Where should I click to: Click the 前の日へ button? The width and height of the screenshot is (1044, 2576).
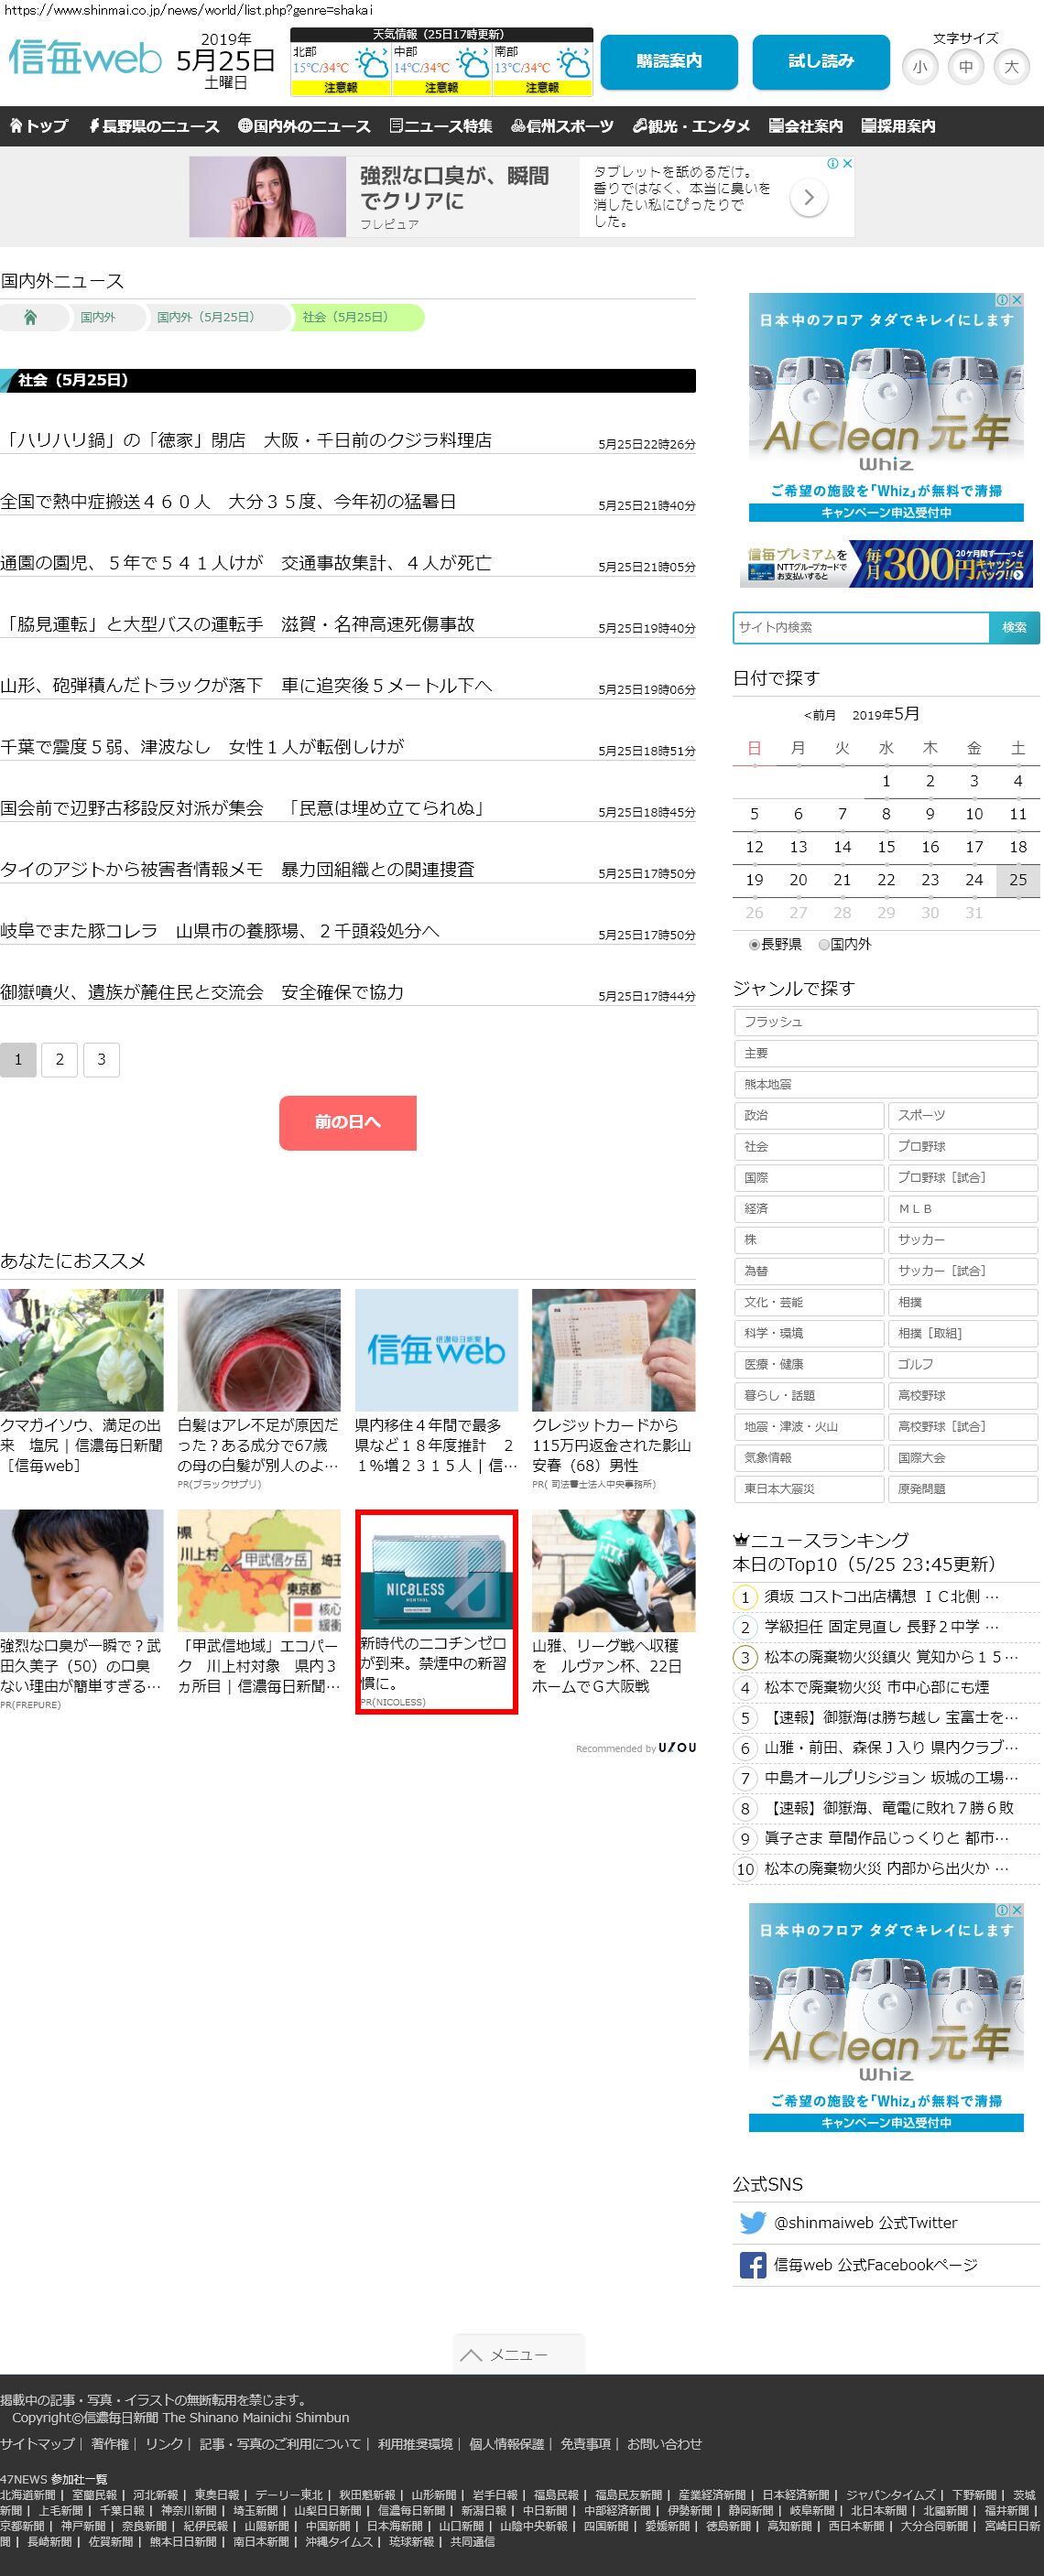(348, 1122)
